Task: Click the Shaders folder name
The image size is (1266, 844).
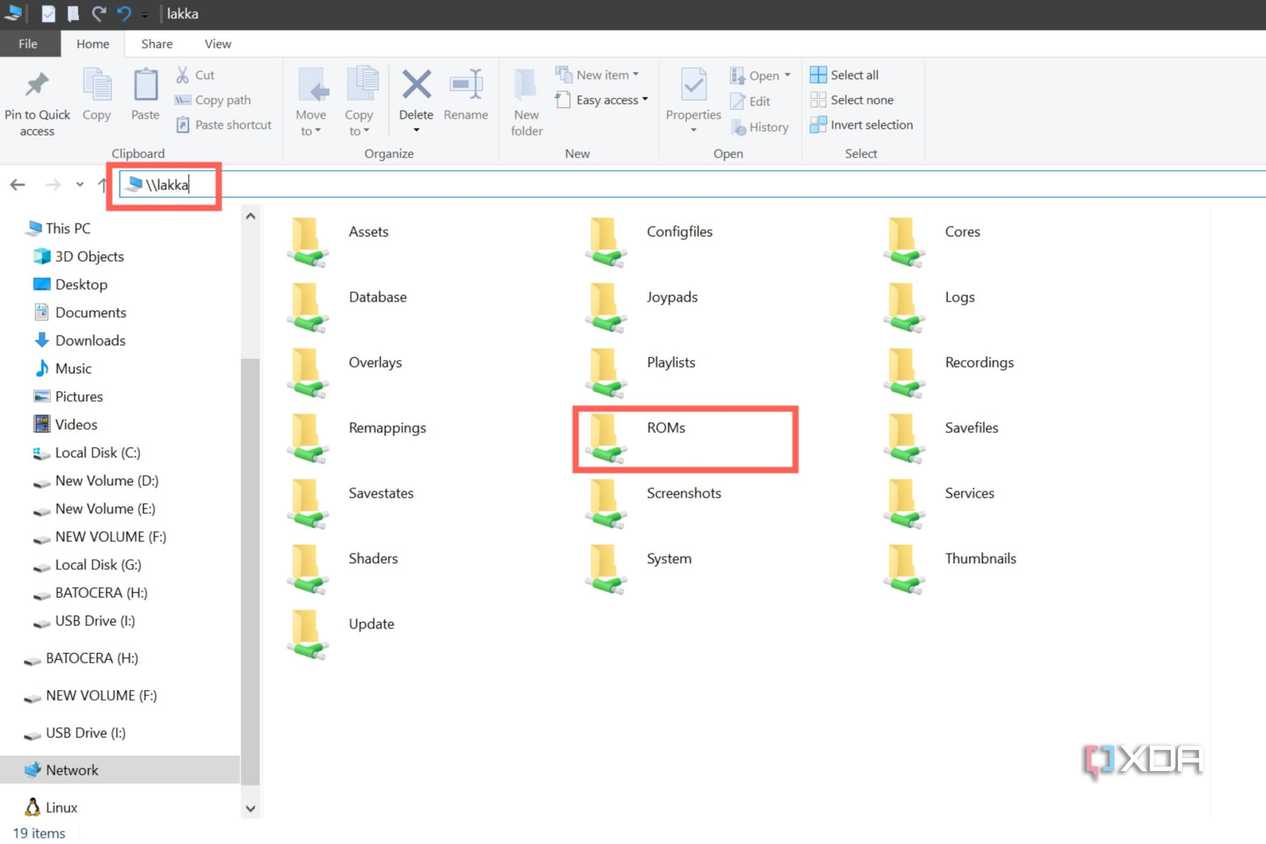Action: (373, 558)
